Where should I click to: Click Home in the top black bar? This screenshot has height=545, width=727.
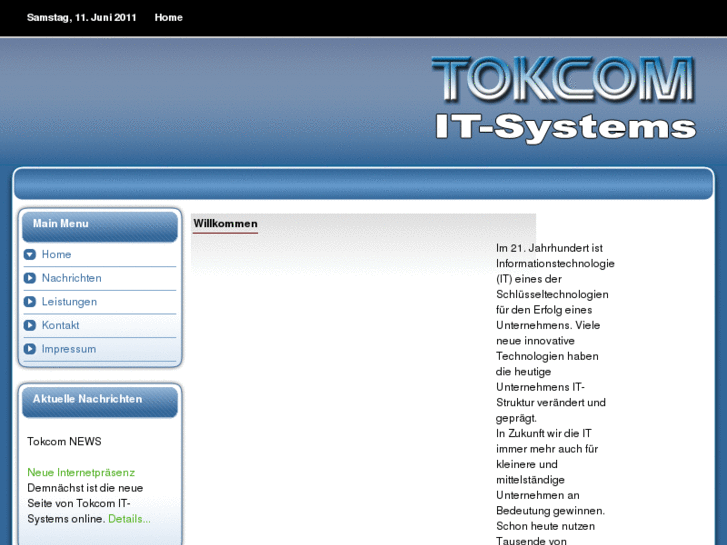168,18
